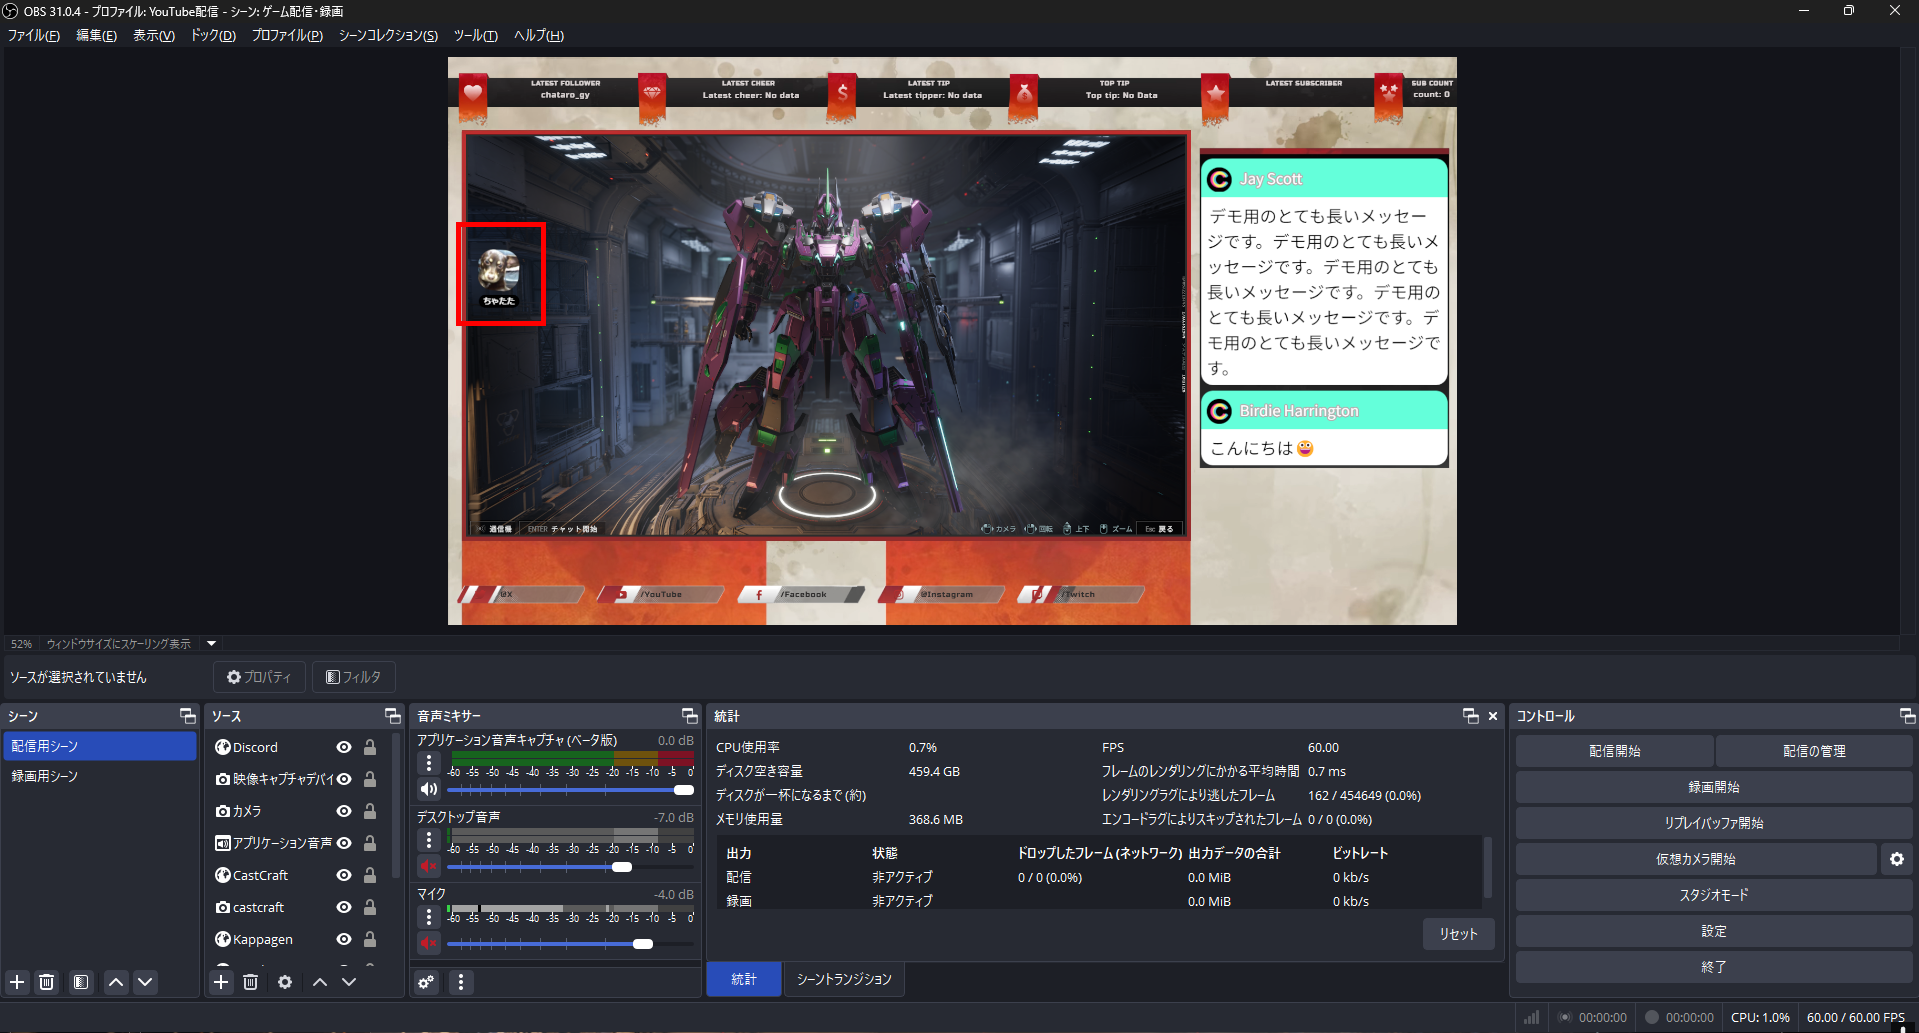Open the ドック menu
Viewport: 1919px width, 1033px height.
213,35
